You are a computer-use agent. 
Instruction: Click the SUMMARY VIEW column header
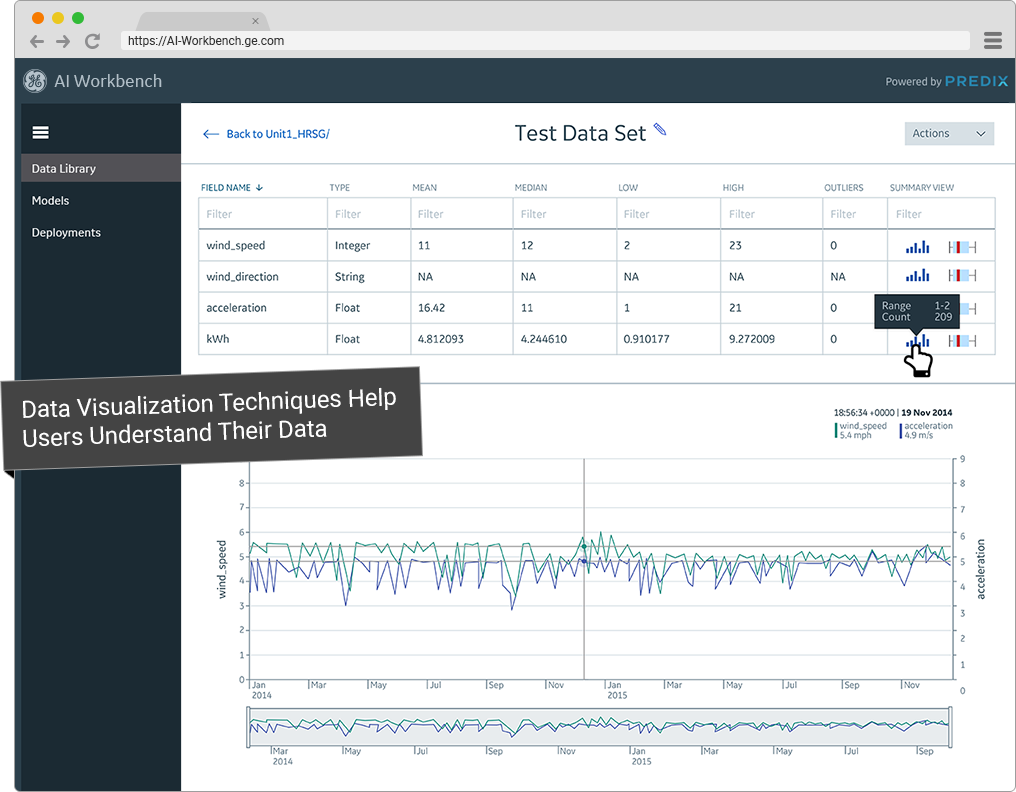[x=921, y=187]
